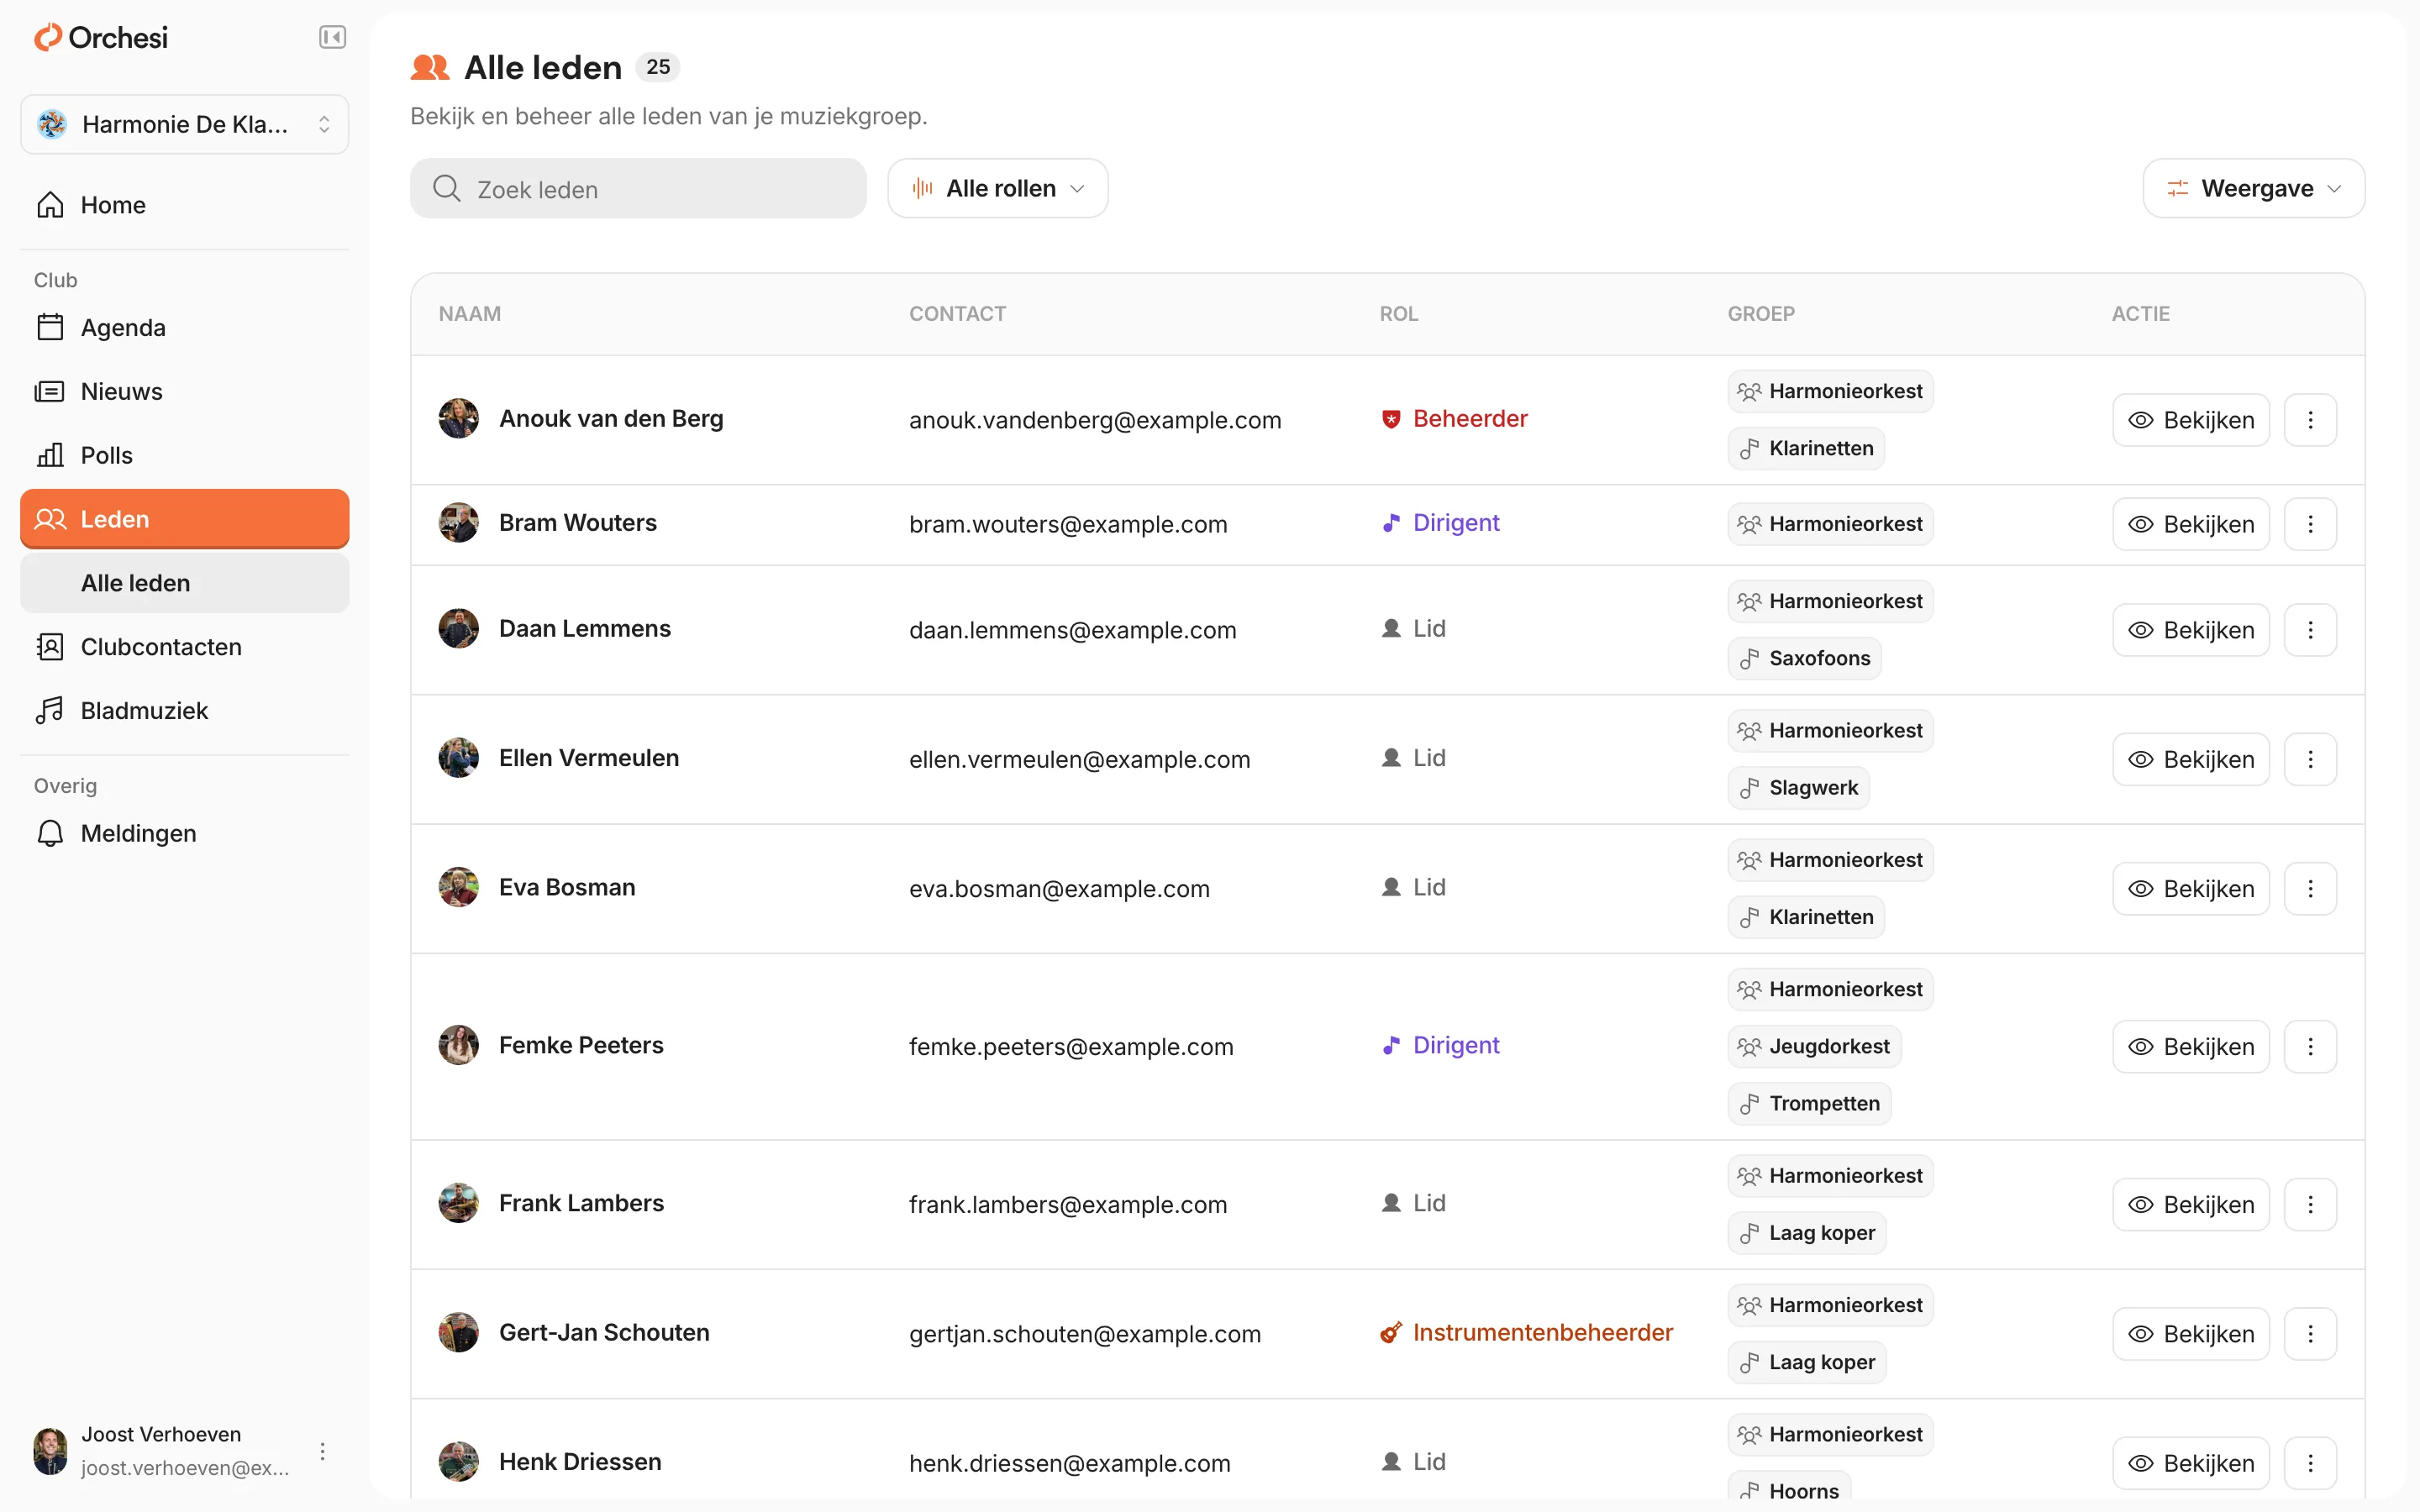
Task: Click Anouk van den Berg's avatar
Action: coord(458,419)
